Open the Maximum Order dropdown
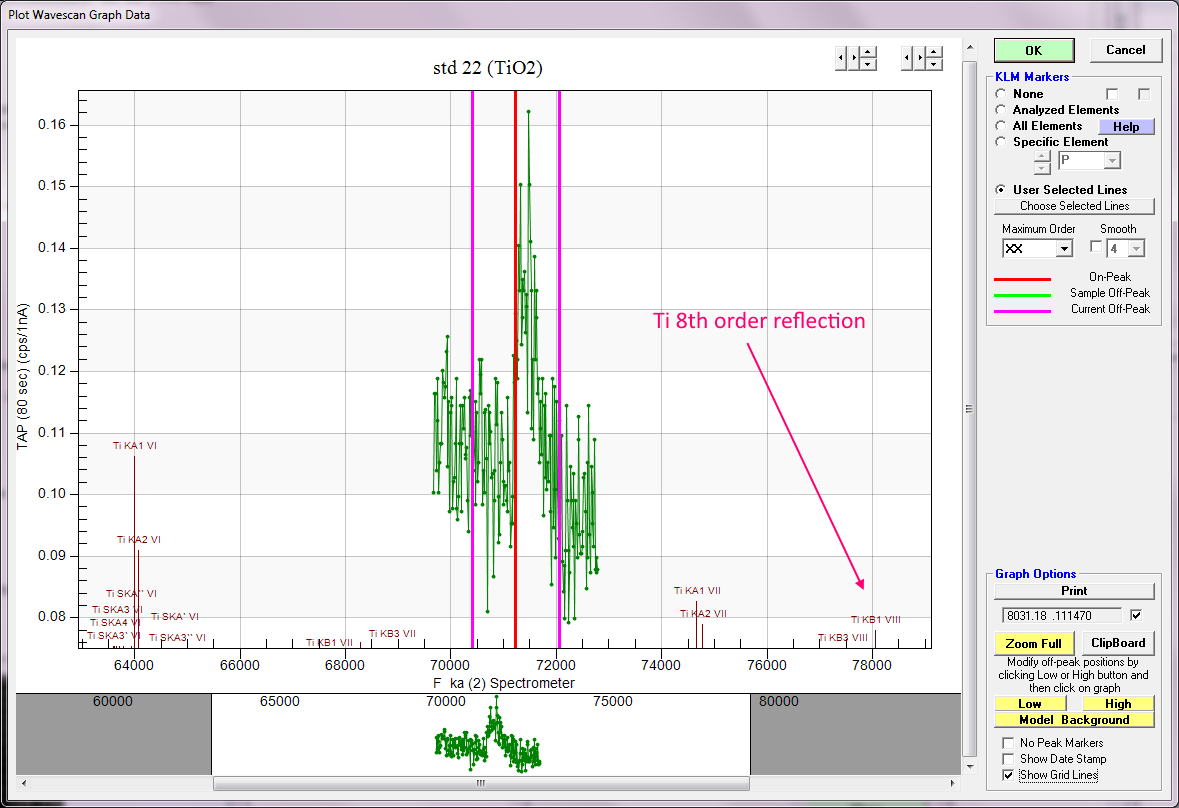1179x808 pixels. pos(1063,249)
